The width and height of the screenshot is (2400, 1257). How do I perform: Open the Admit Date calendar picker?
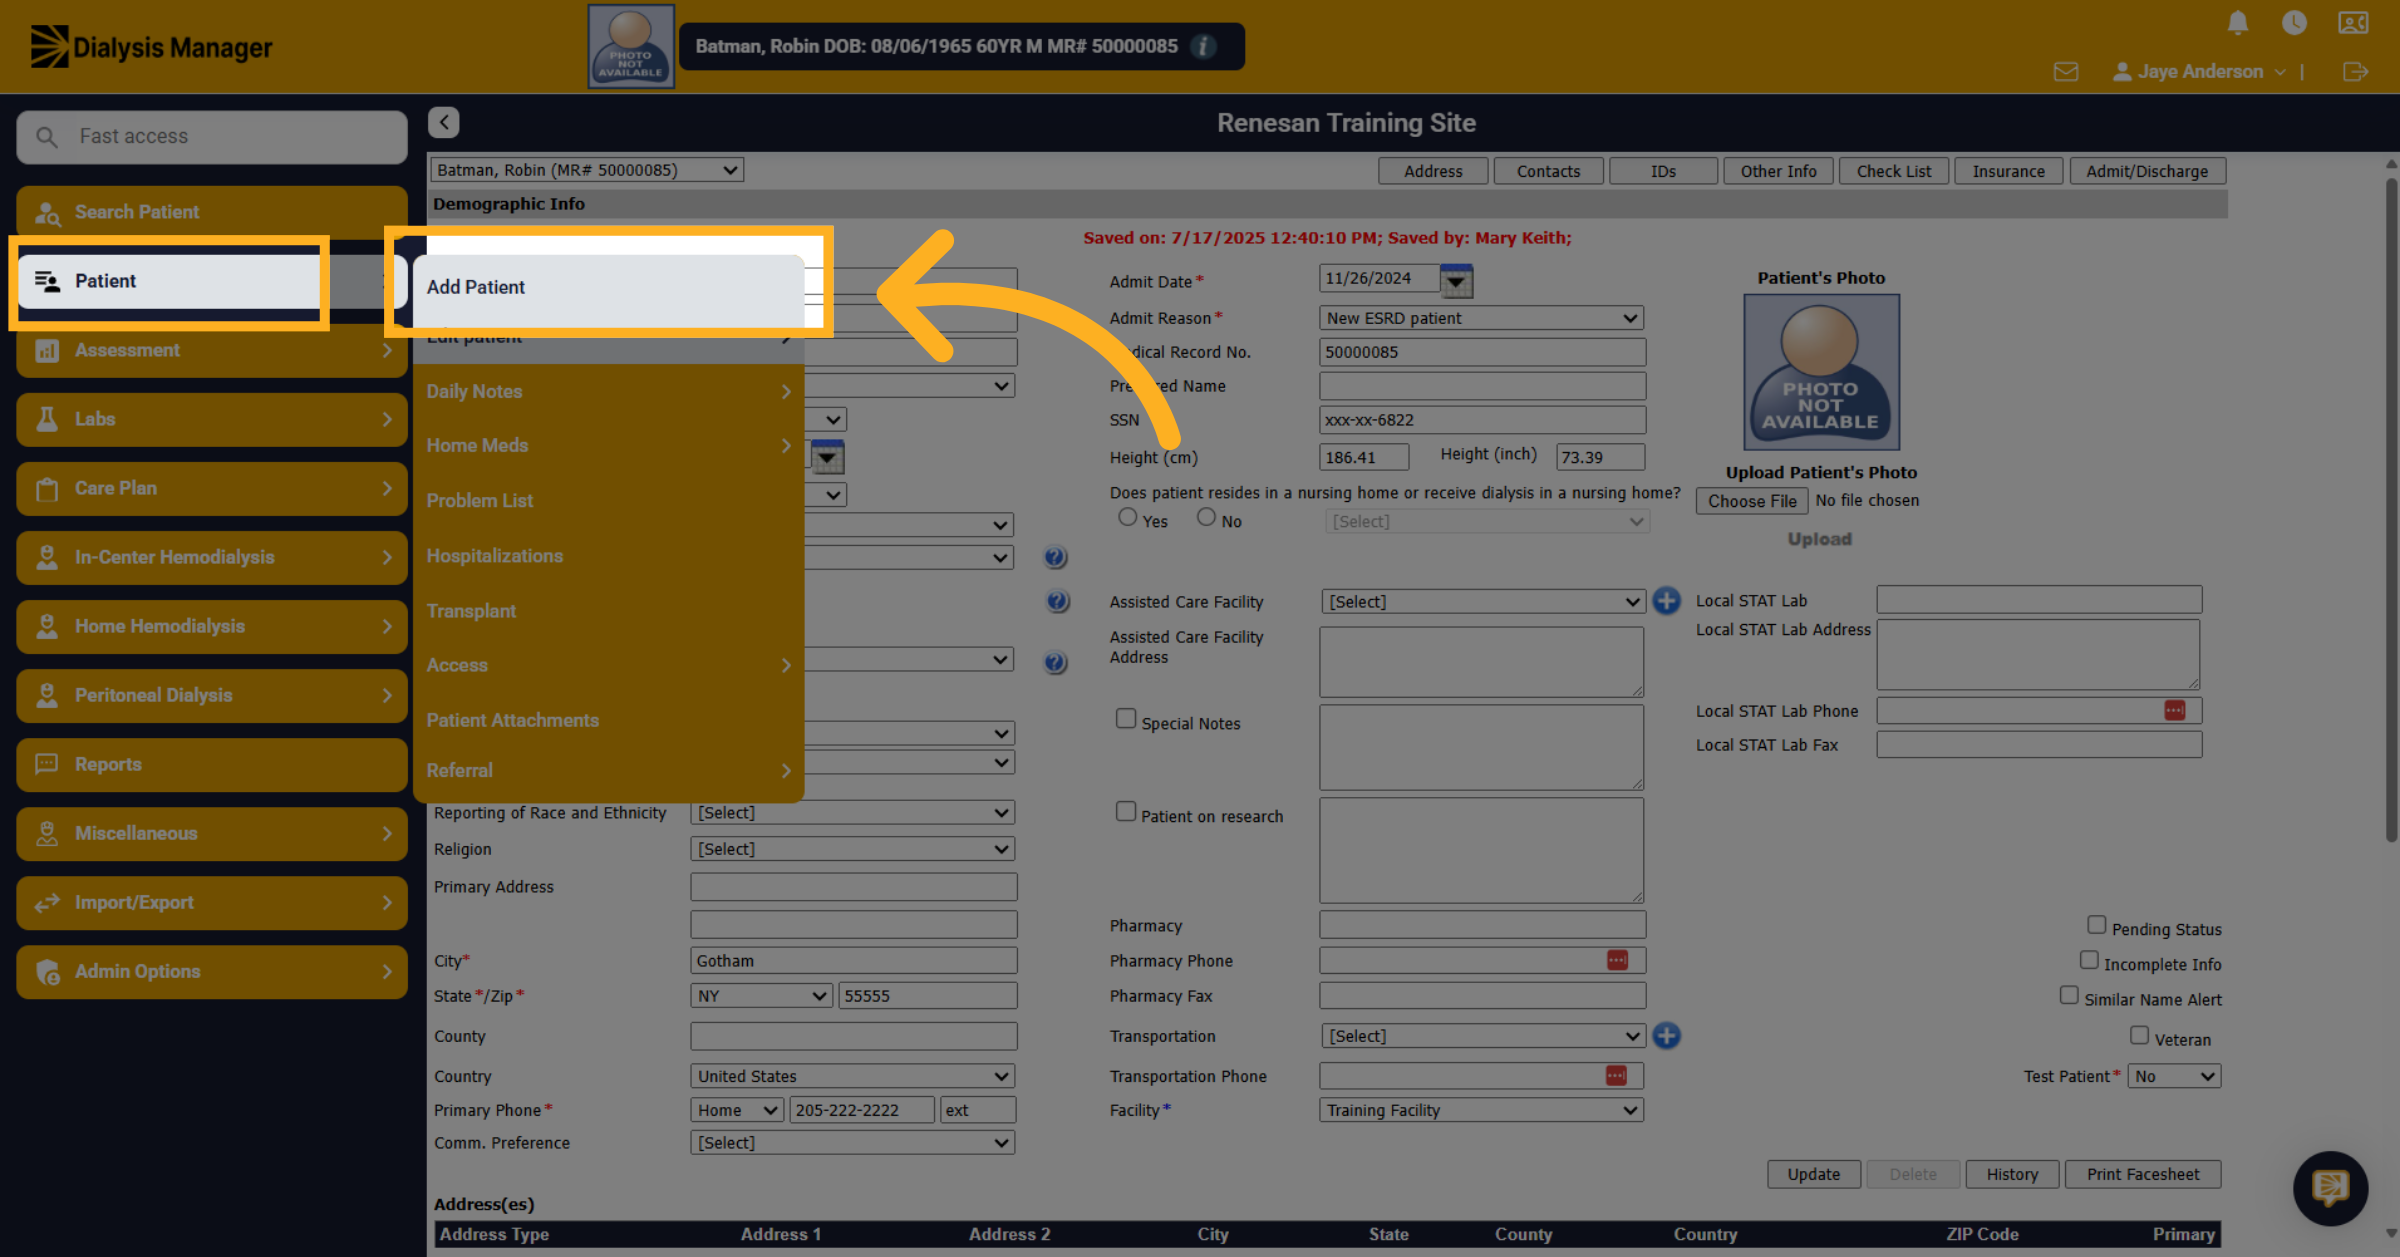pos(1456,281)
